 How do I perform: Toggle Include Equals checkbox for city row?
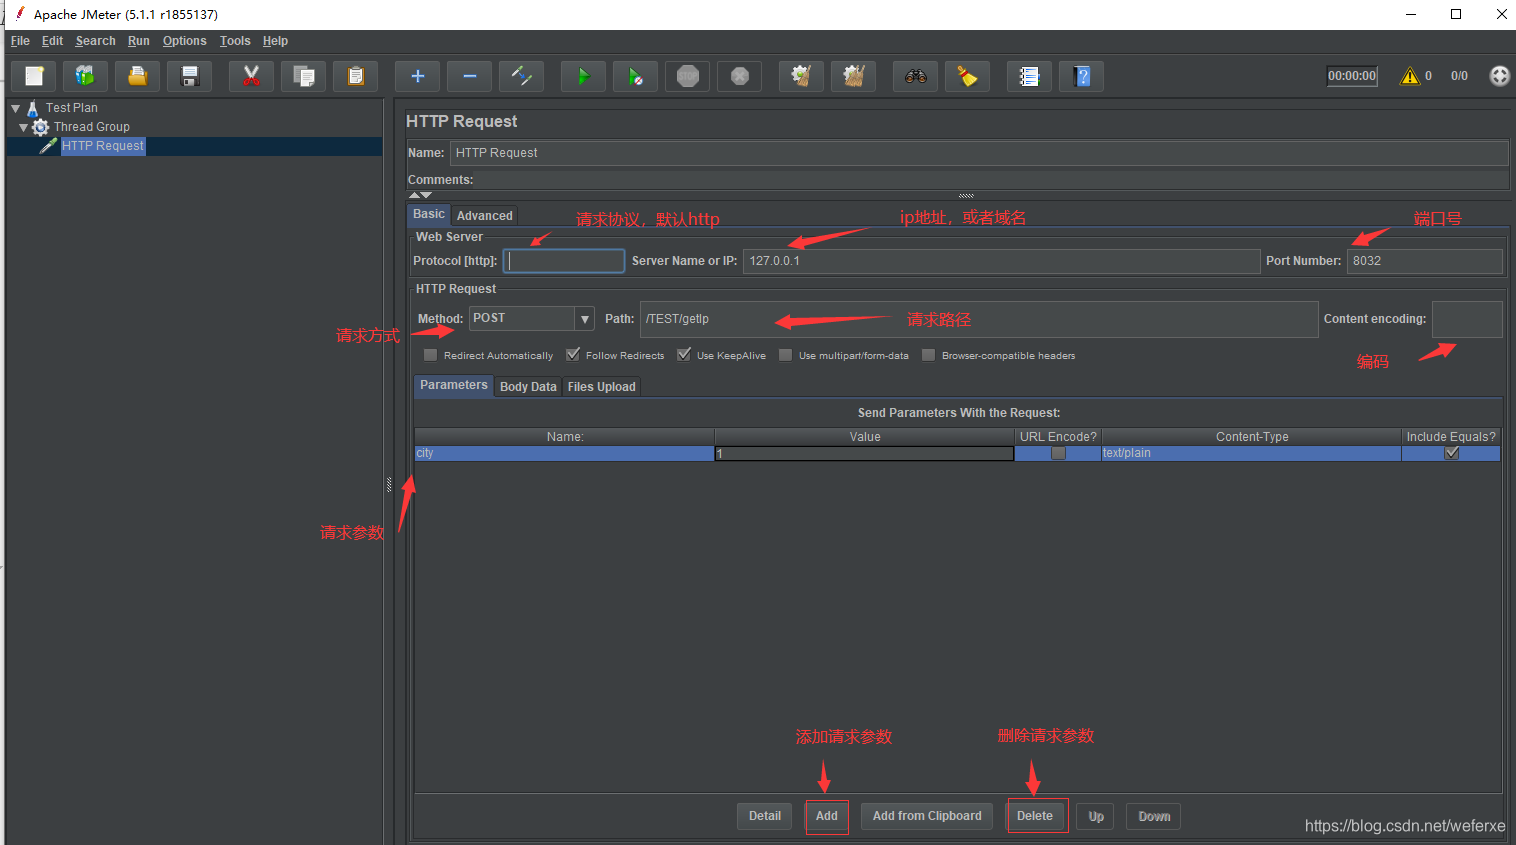tap(1452, 453)
